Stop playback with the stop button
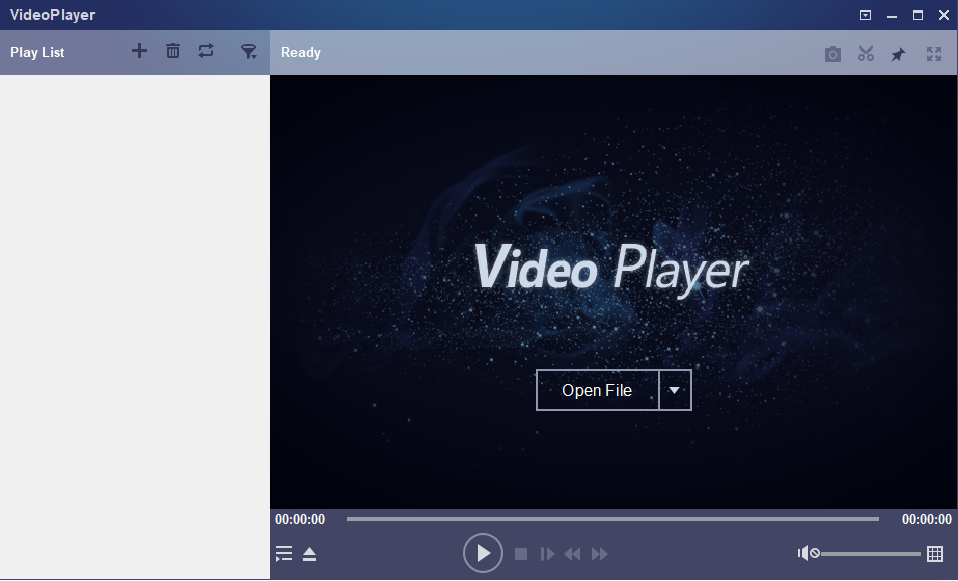958x581 pixels. [521, 554]
